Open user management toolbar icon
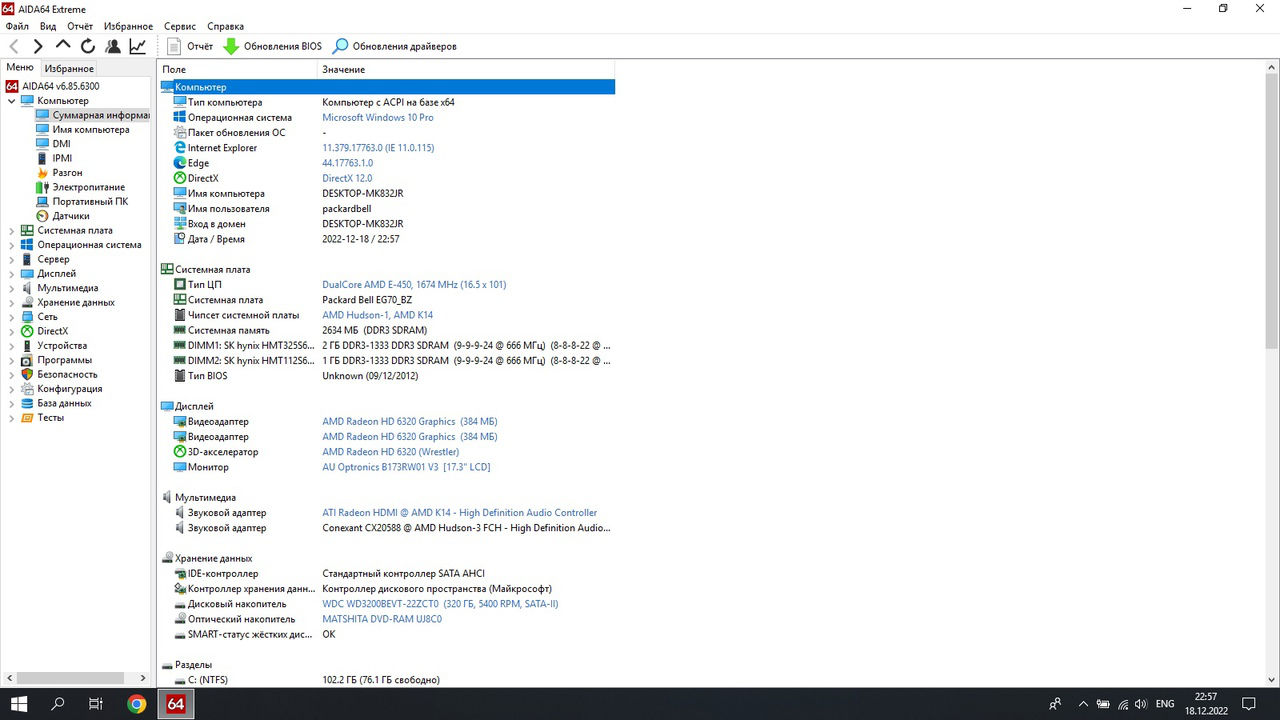Screen dimensions: 1280x720 coord(113,46)
